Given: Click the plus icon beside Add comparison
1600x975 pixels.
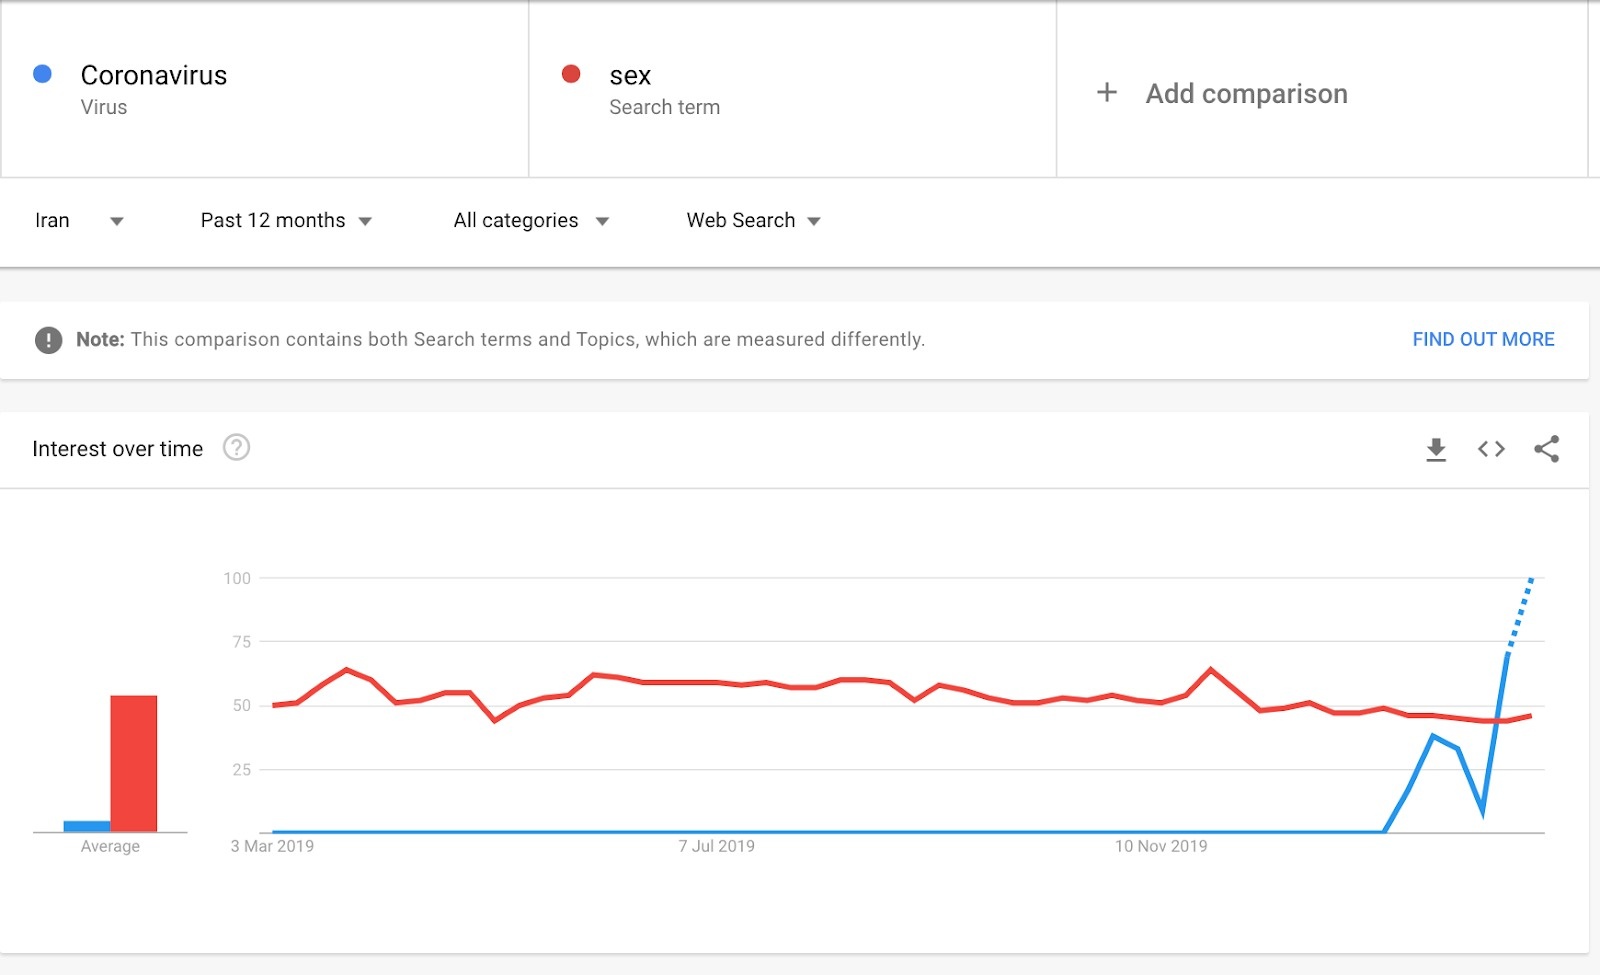Looking at the screenshot, I should 1106,93.
